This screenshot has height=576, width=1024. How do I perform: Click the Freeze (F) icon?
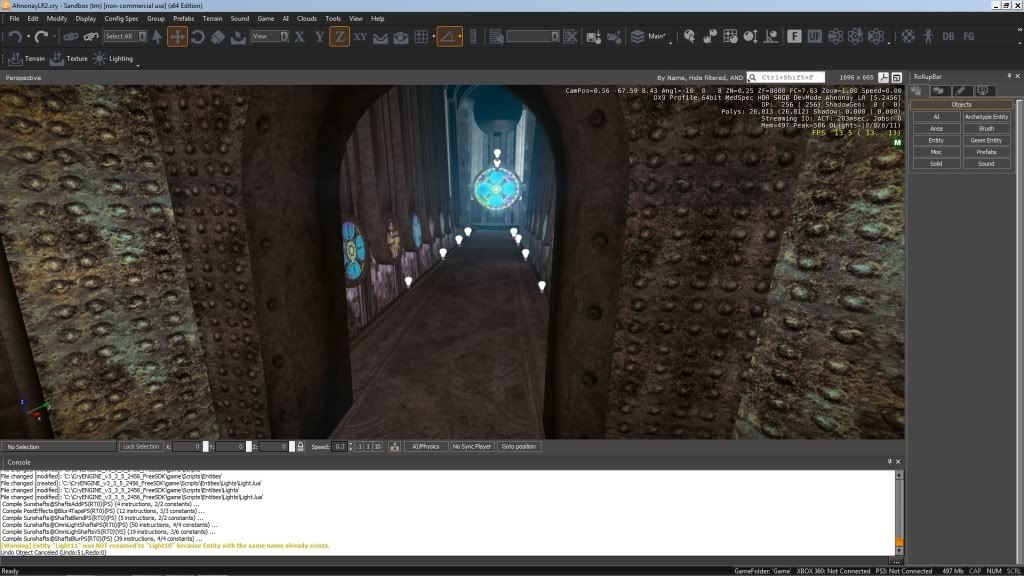pos(794,37)
